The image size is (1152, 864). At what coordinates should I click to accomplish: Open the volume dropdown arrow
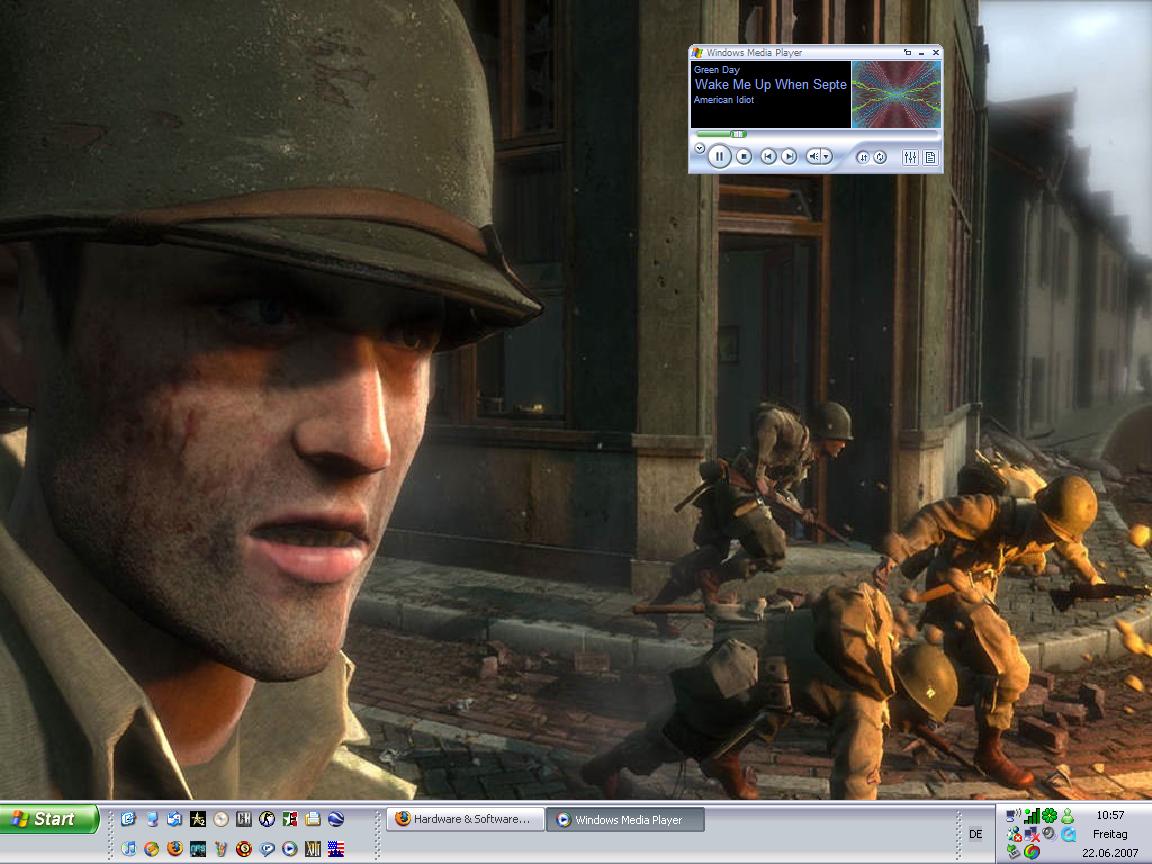827,156
